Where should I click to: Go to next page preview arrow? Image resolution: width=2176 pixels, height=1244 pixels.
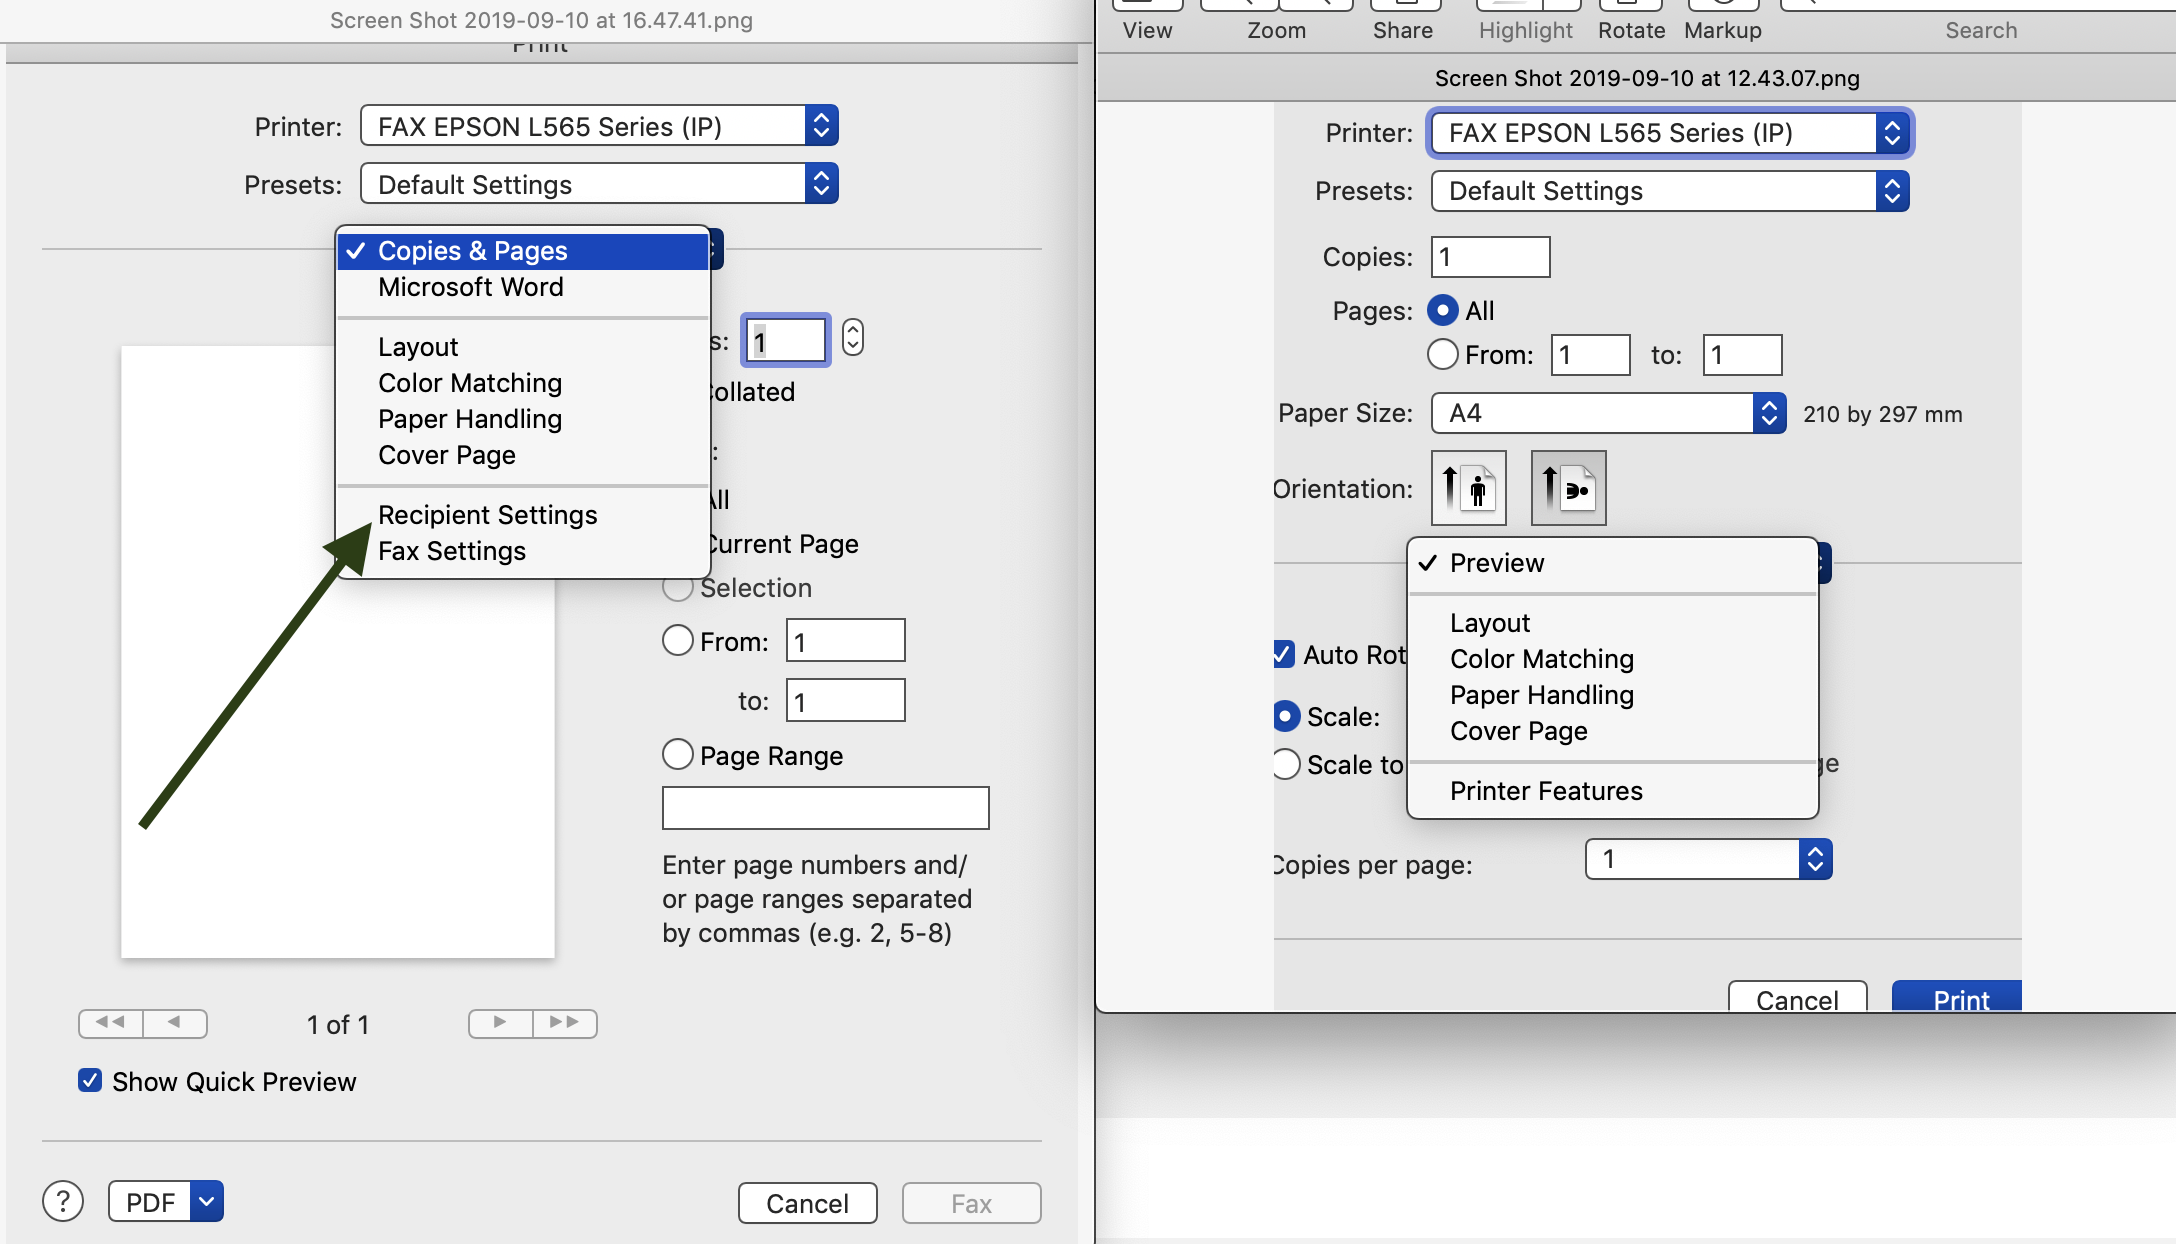coord(500,1022)
